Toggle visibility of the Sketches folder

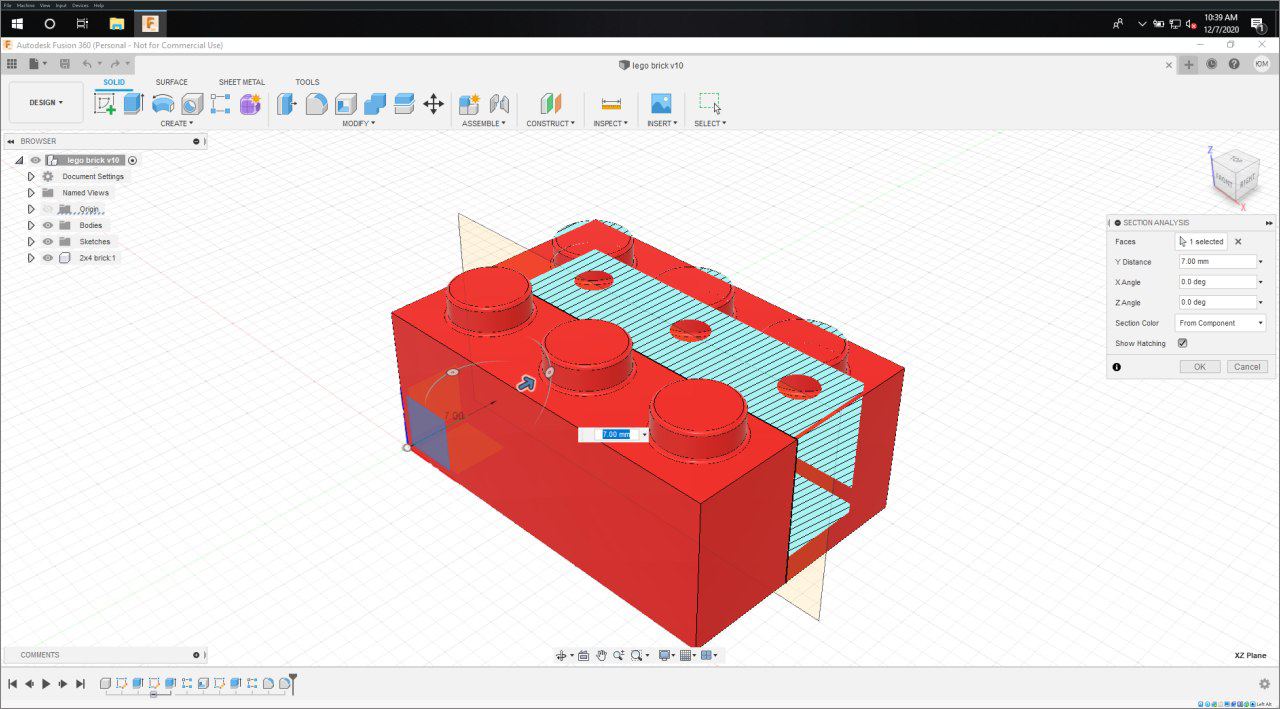pos(47,241)
